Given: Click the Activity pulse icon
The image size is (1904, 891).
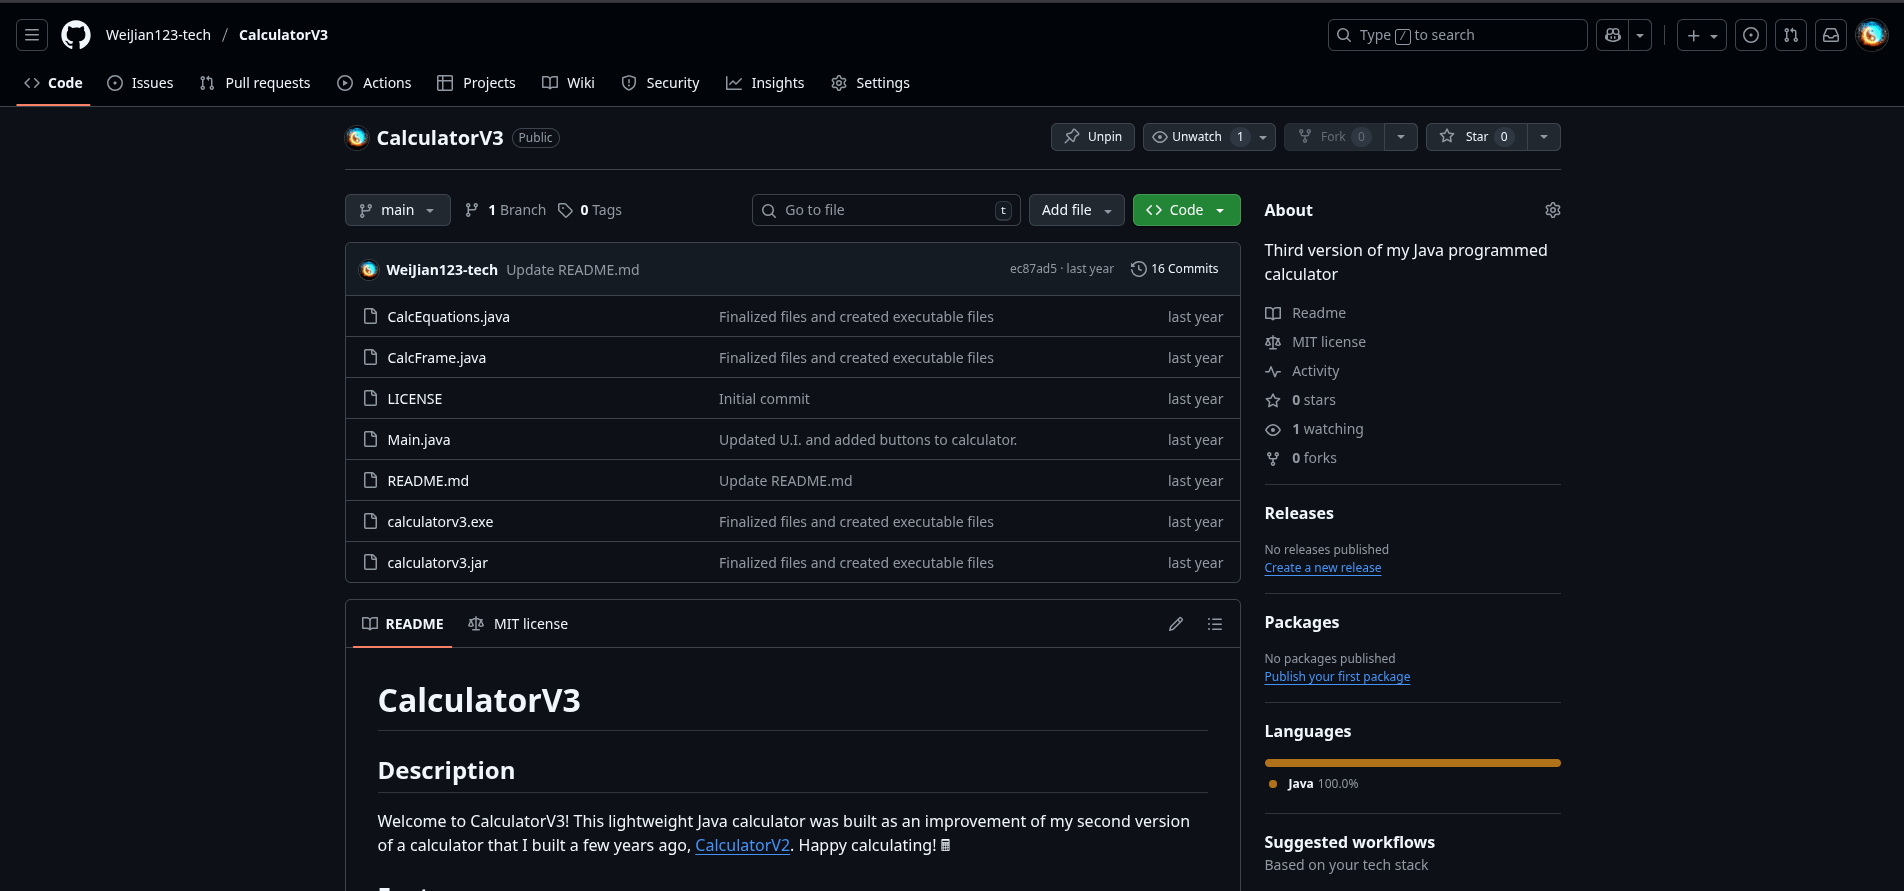Looking at the screenshot, I should click(1273, 371).
